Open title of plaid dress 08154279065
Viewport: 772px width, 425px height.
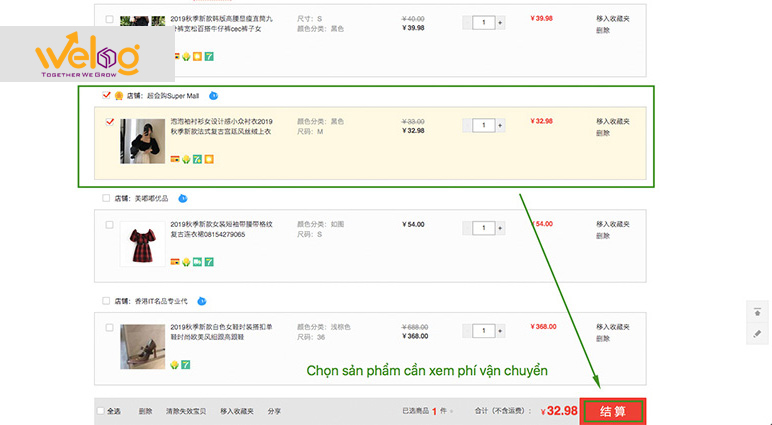[222, 229]
